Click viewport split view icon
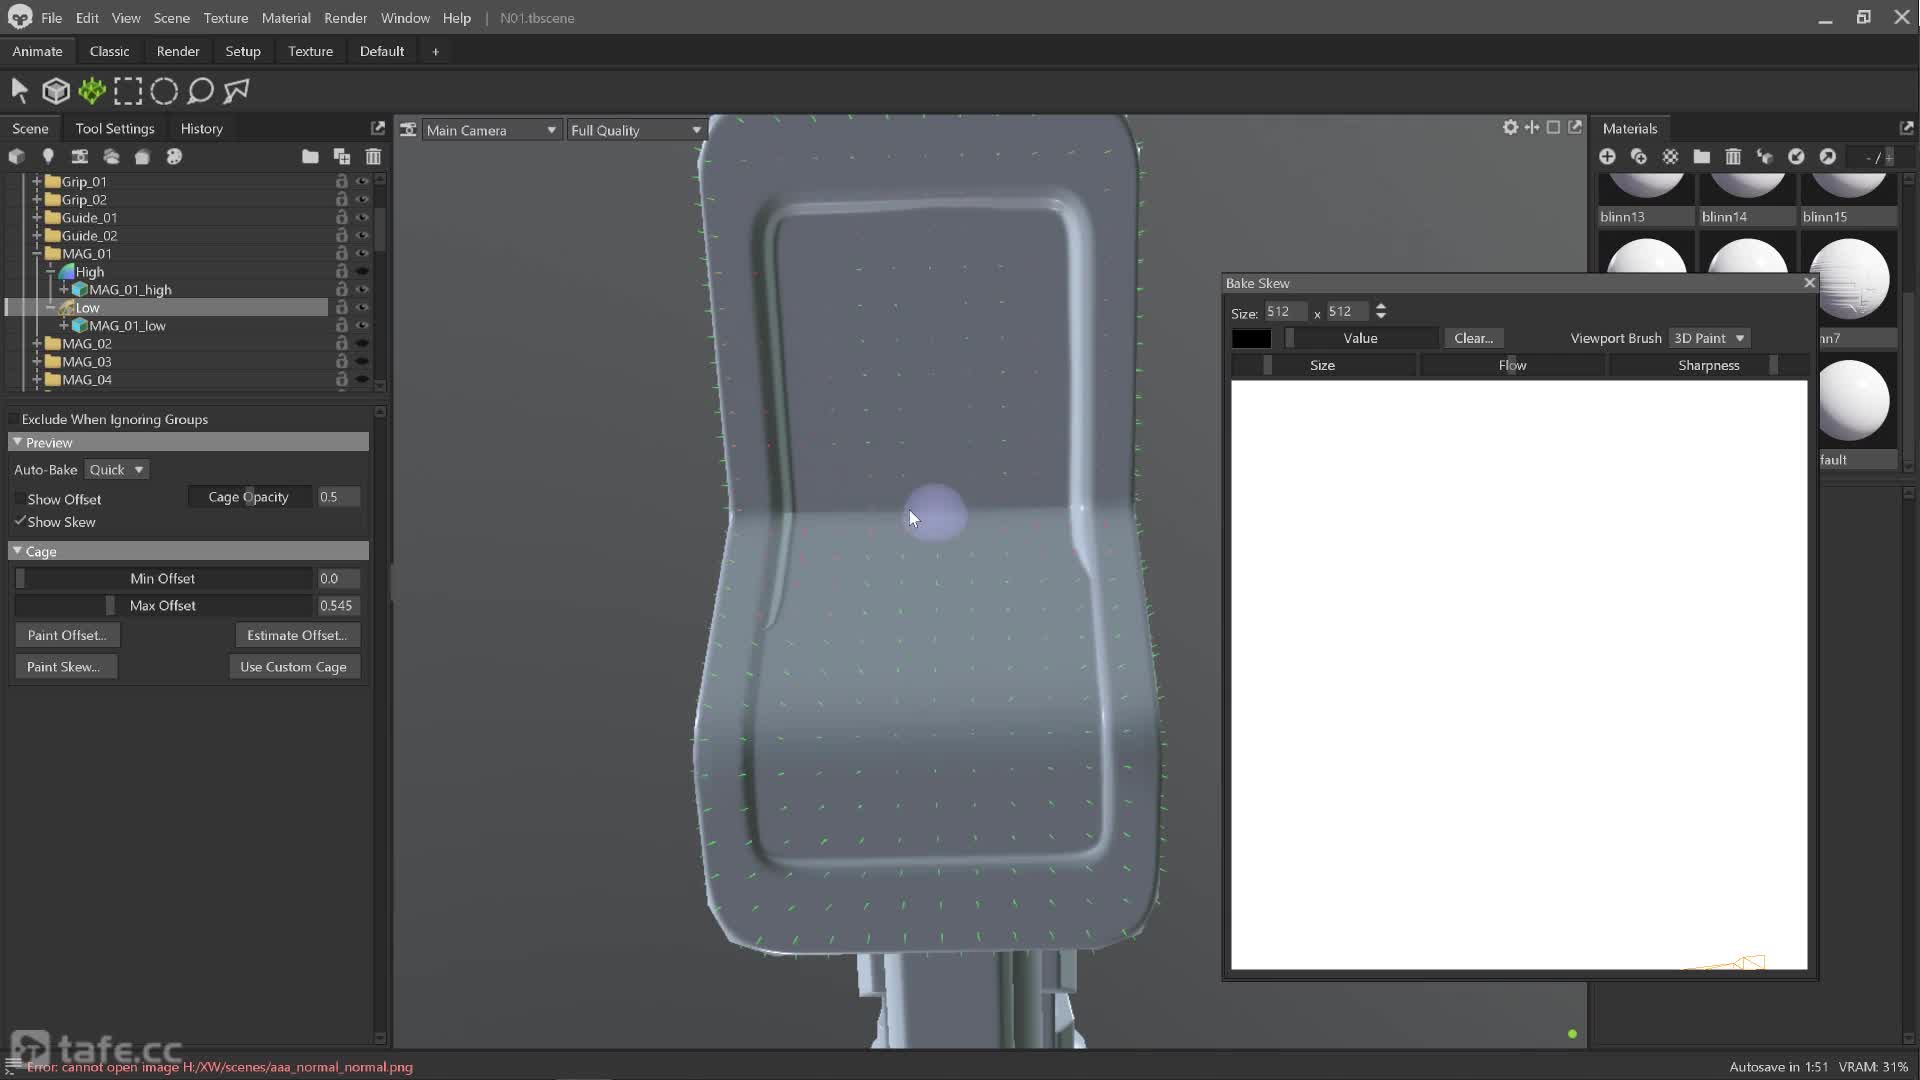 point(1532,127)
